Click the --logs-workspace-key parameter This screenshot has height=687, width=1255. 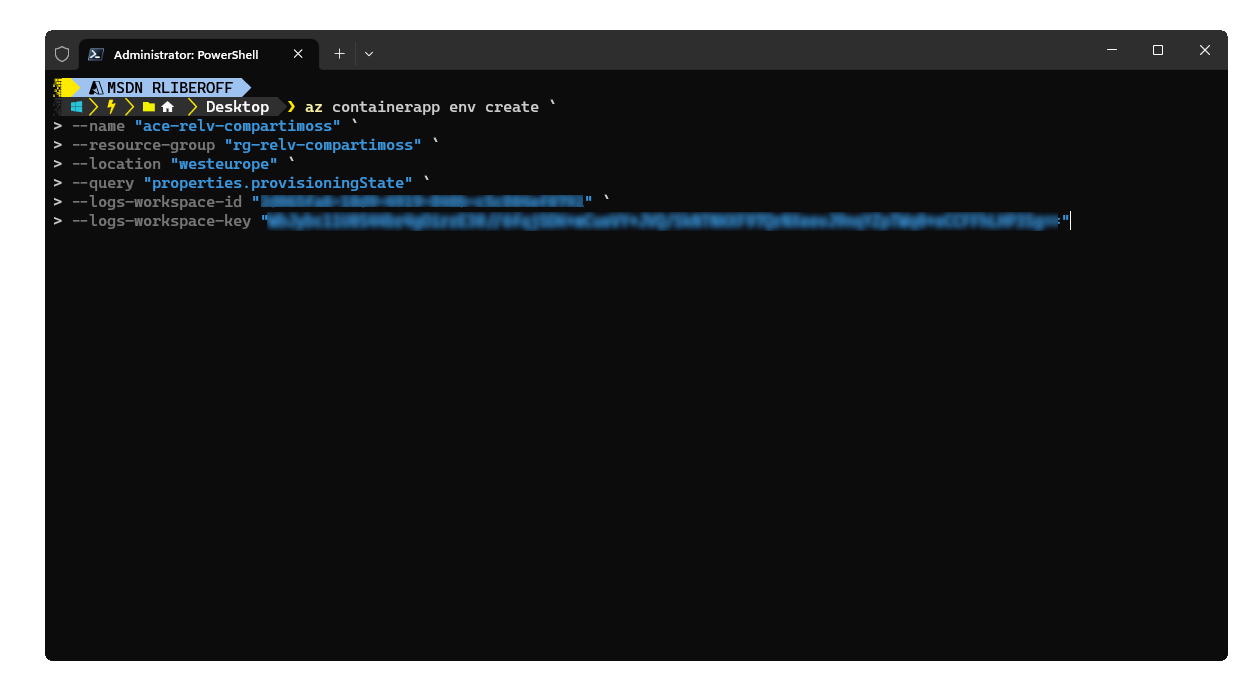161,221
